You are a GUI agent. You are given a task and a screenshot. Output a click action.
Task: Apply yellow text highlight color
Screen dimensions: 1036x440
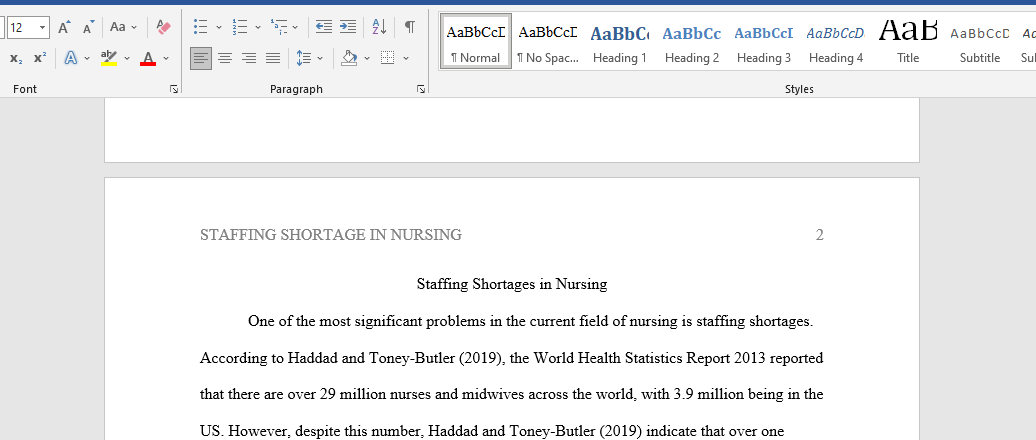pos(108,58)
